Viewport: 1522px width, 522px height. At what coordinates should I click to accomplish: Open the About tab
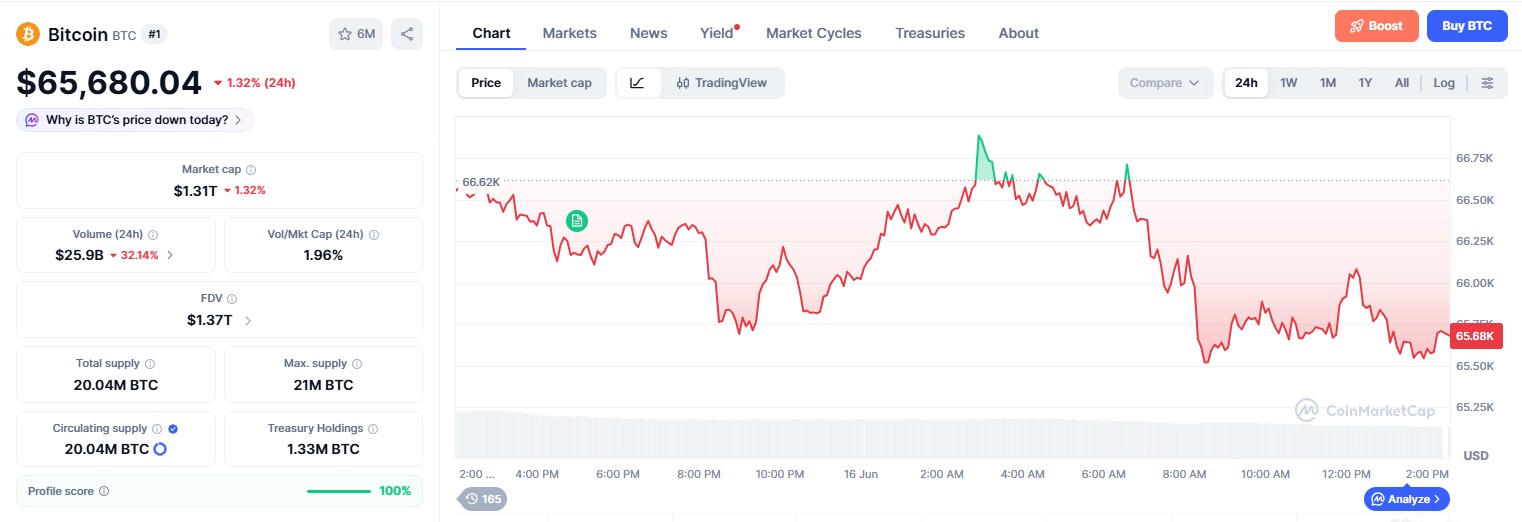[1019, 33]
